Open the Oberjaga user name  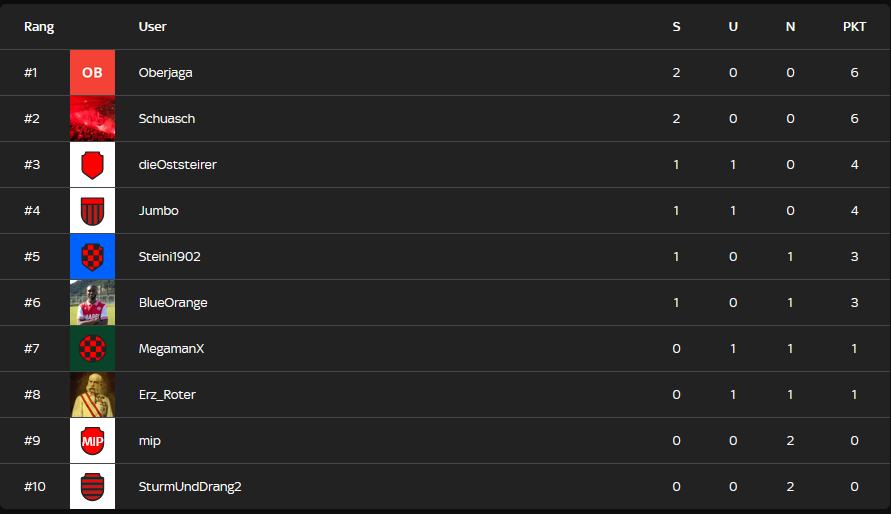165,73
